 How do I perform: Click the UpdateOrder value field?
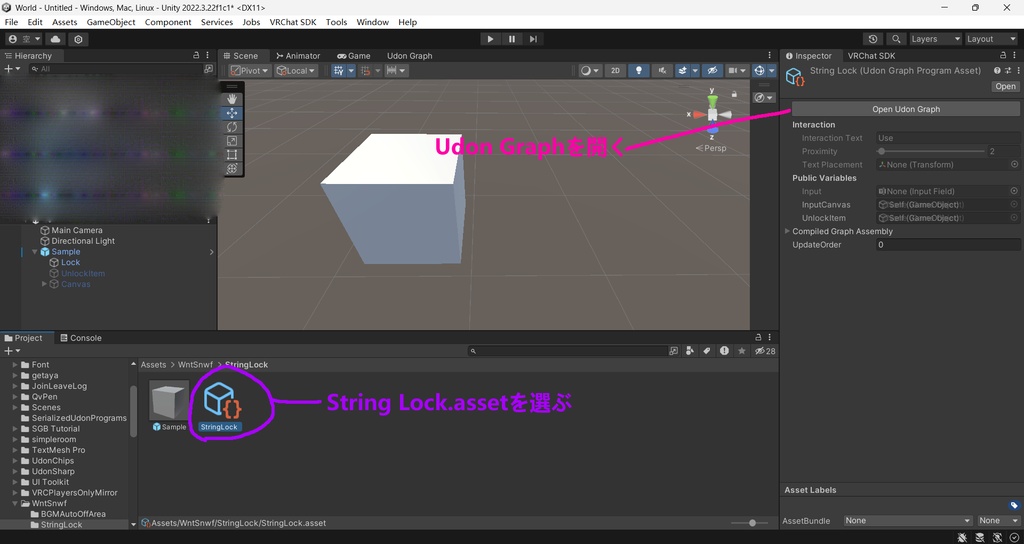pos(948,245)
